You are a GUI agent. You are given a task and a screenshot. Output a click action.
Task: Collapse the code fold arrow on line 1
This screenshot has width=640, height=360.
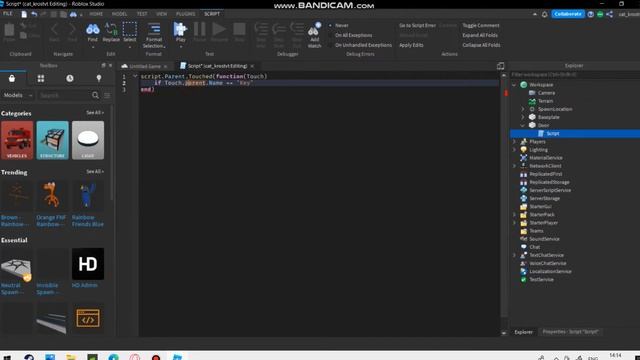pos(135,76)
